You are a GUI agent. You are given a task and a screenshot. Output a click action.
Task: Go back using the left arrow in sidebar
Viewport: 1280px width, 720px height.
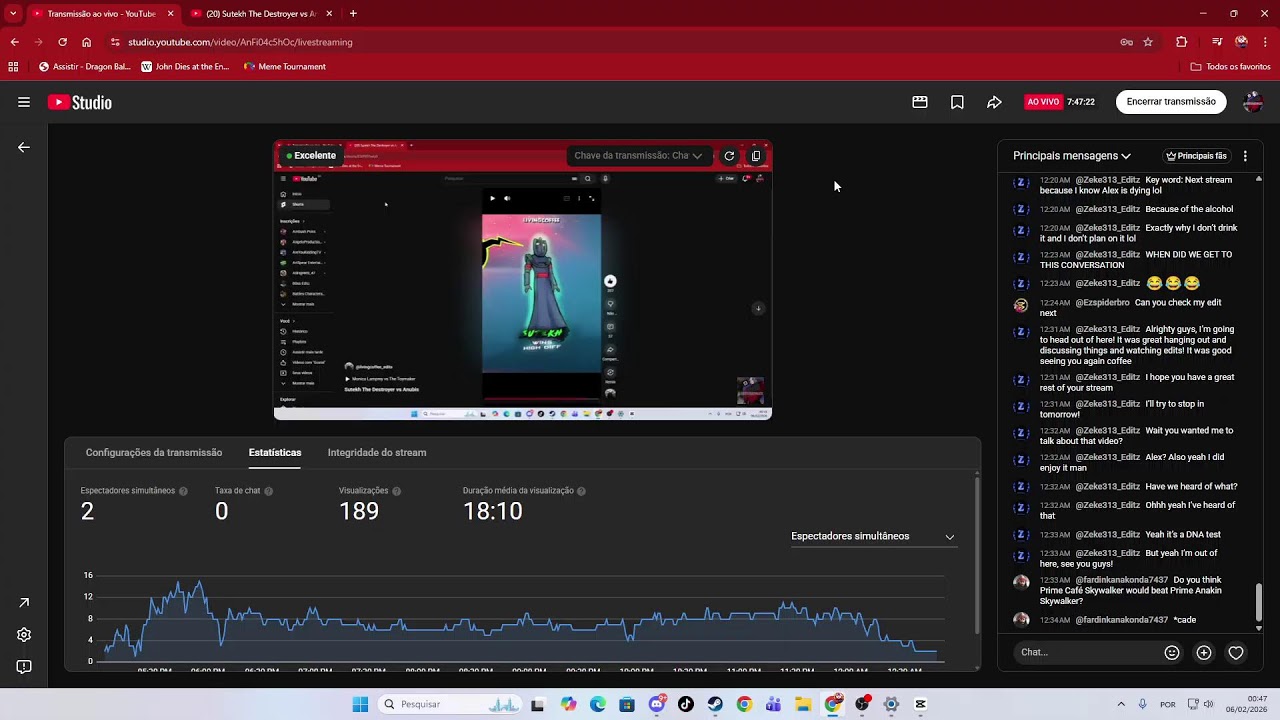click(x=24, y=147)
